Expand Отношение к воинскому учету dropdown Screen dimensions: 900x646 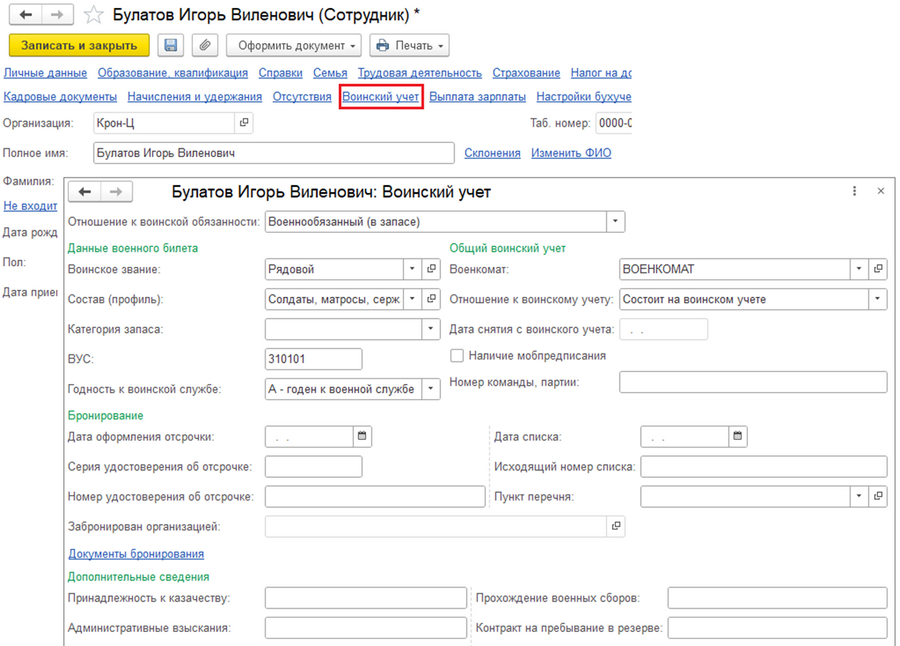point(878,299)
